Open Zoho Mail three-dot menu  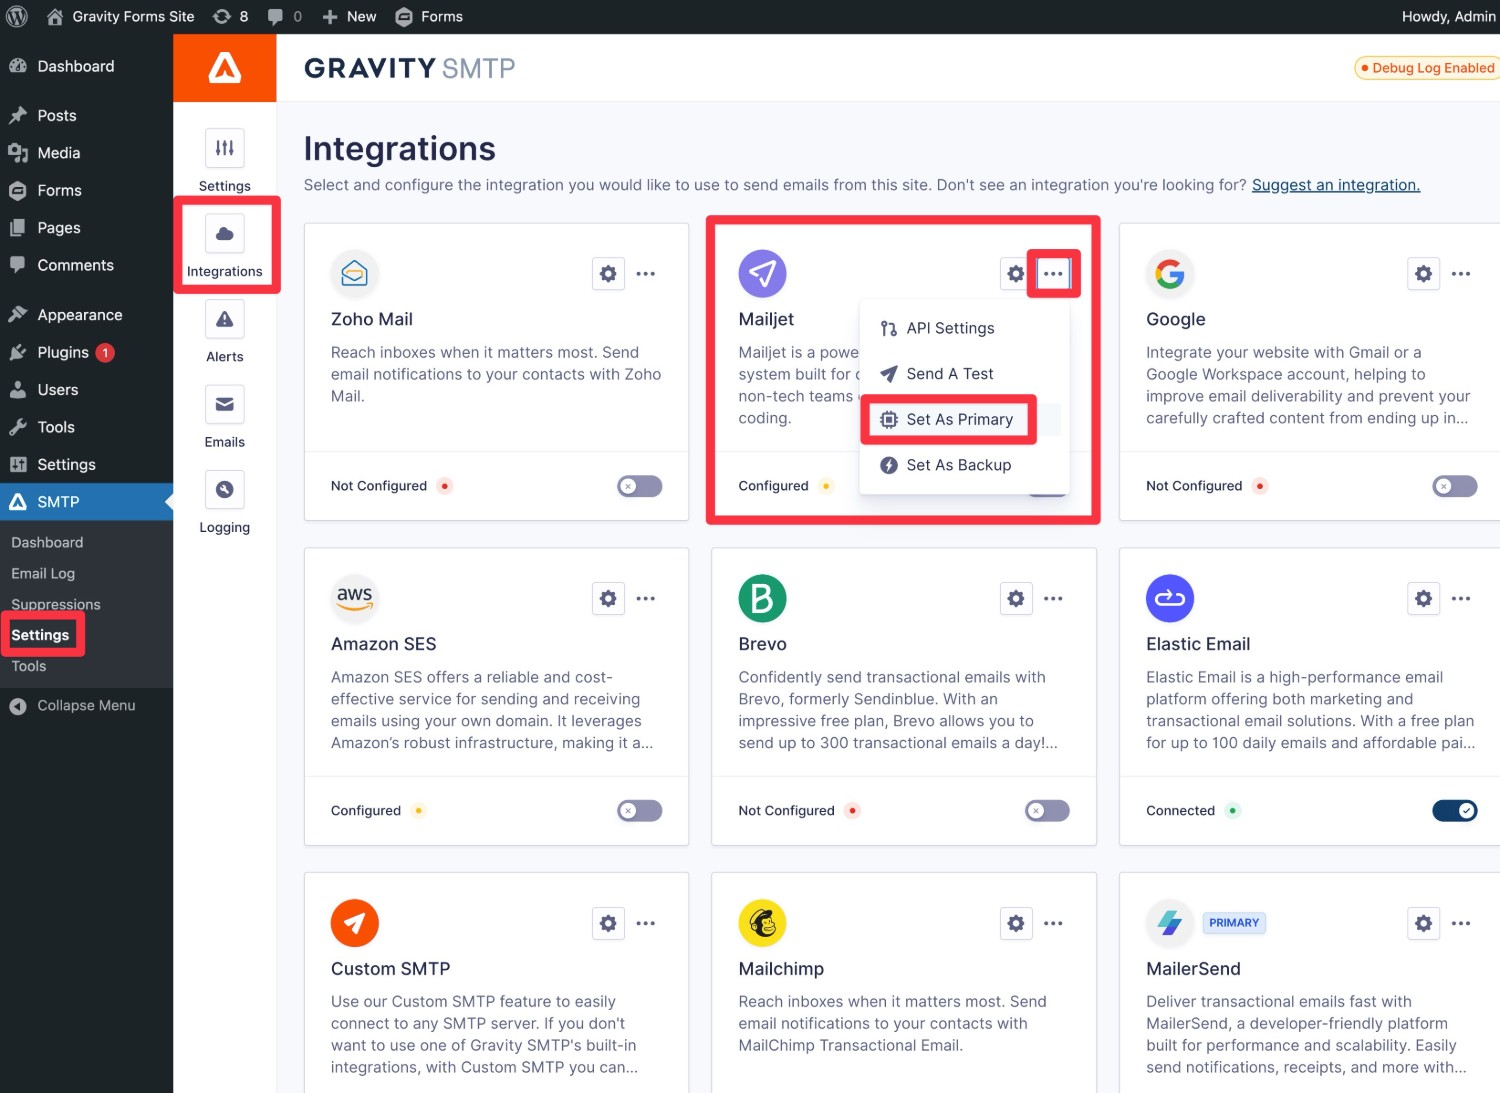pos(646,273)
